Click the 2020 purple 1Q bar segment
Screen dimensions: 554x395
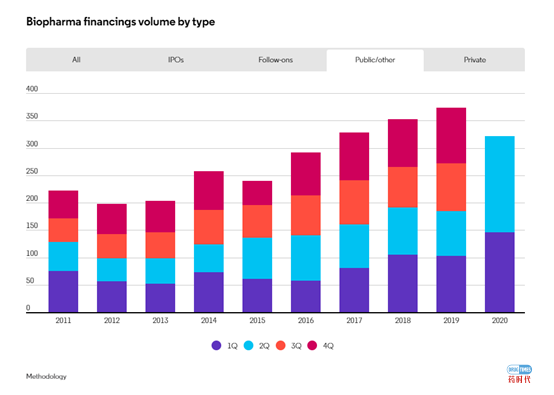click(x=500, y=272)
